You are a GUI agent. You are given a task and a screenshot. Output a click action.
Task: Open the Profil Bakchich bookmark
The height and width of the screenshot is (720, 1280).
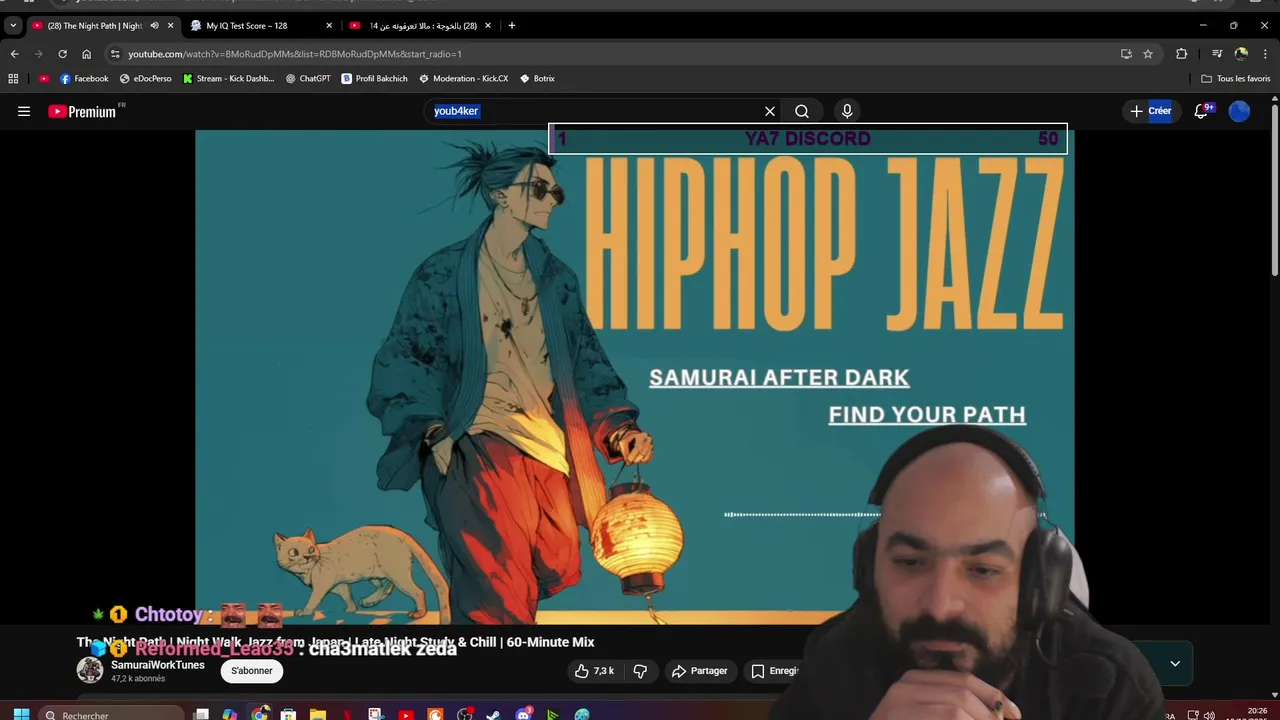pos(375,78)
